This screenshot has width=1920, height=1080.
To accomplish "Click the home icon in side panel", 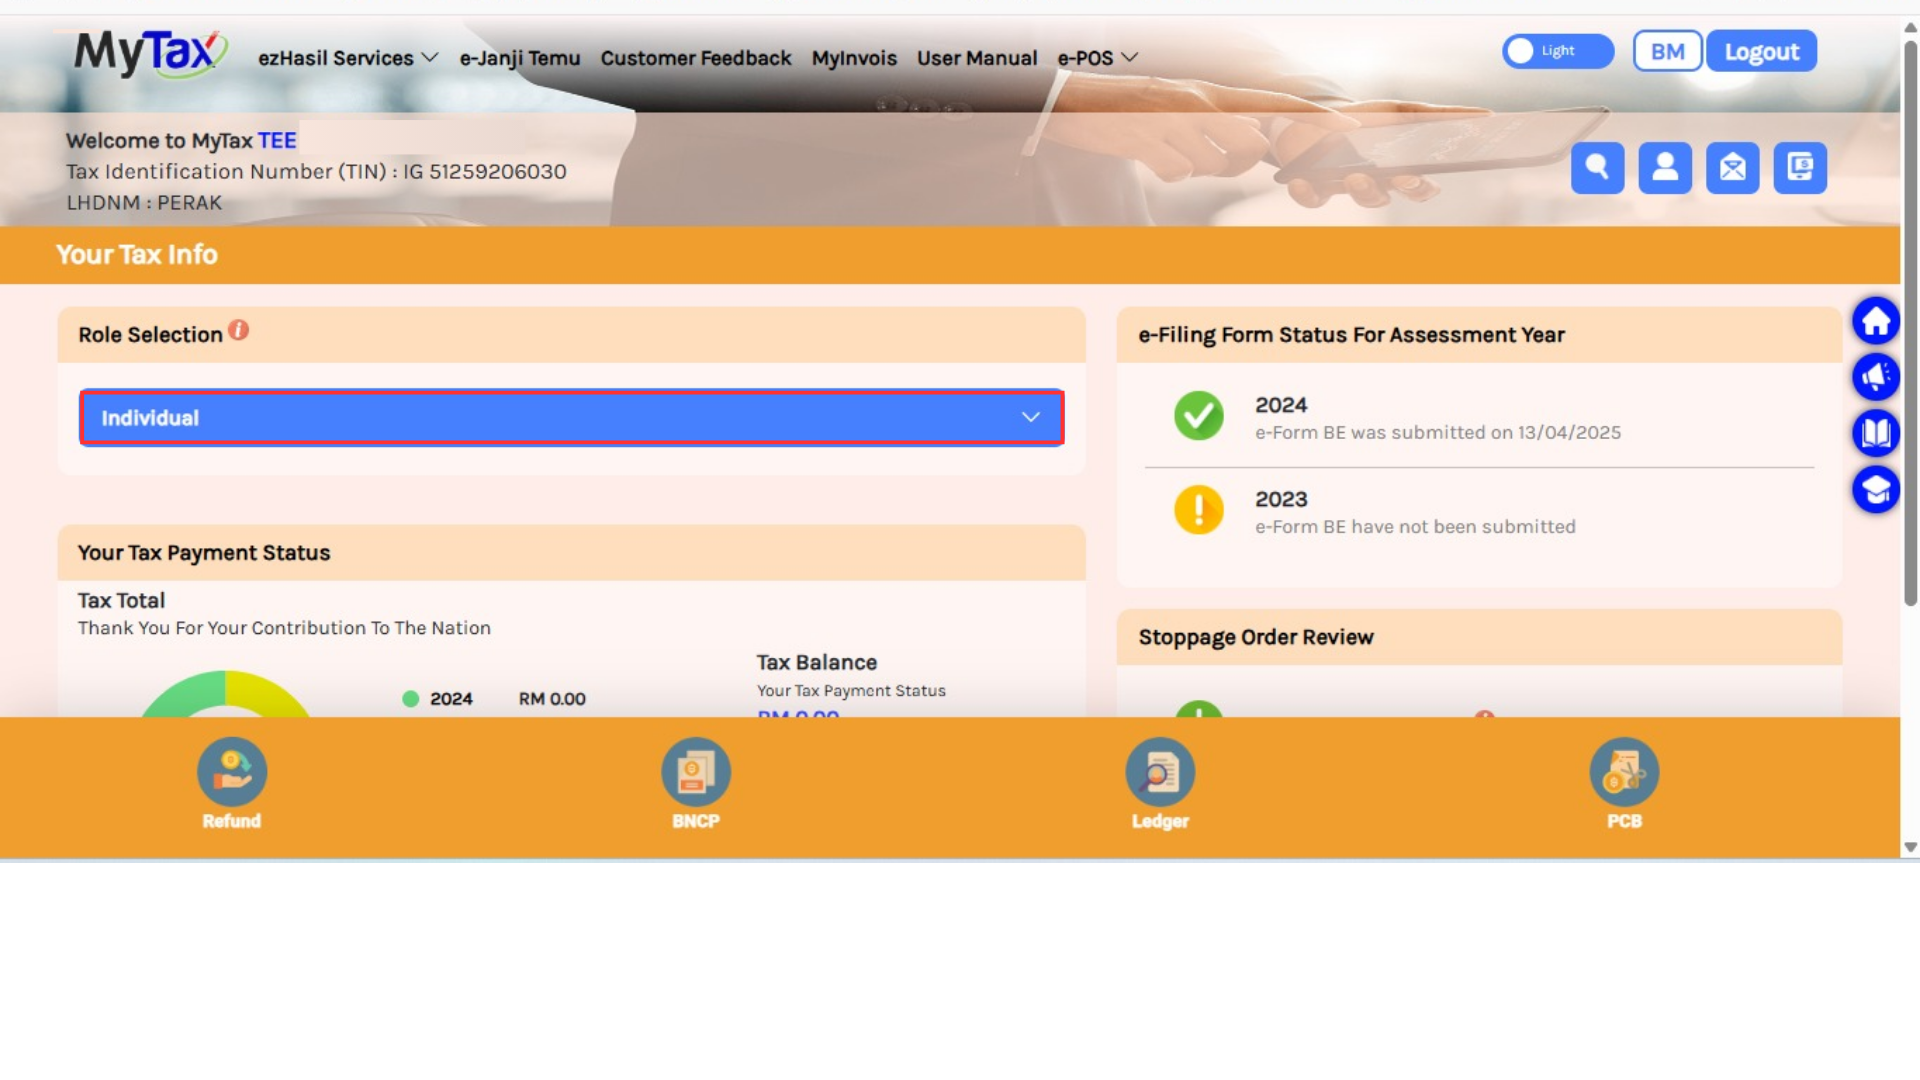I will 1876,321.
